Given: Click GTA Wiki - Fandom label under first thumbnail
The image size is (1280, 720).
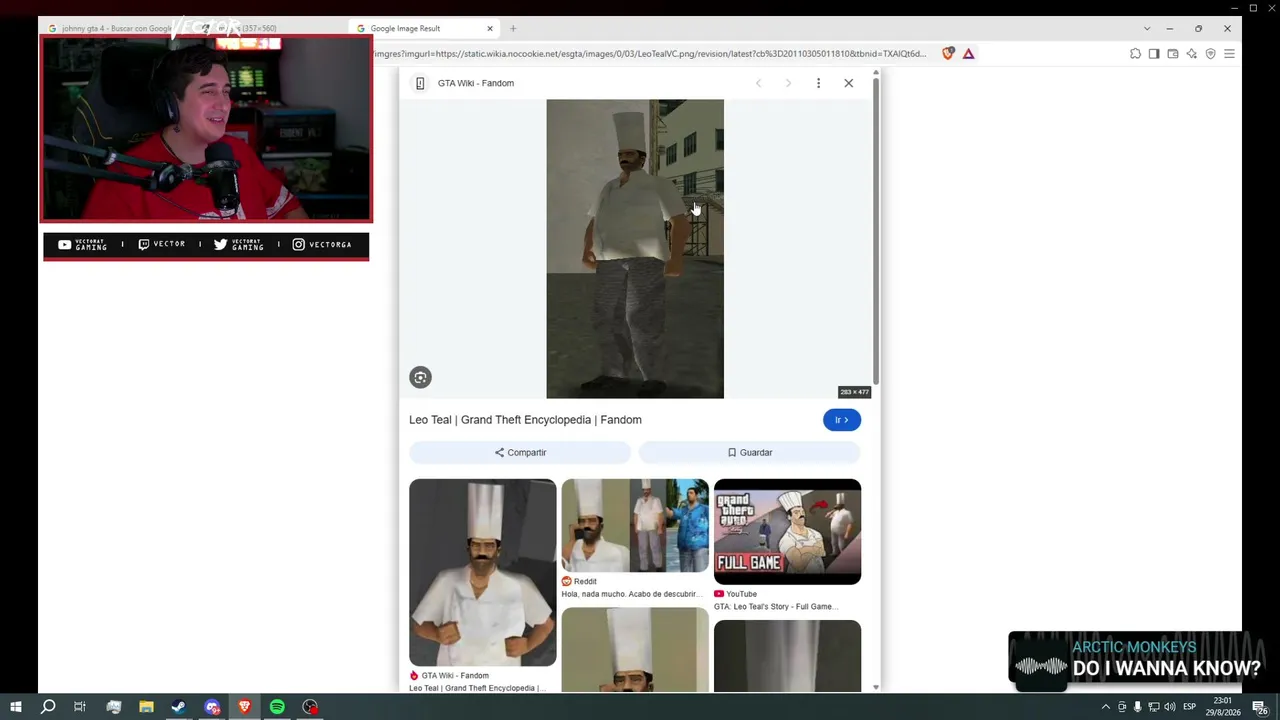Looking at the screenshot, I should pos(449,676).
